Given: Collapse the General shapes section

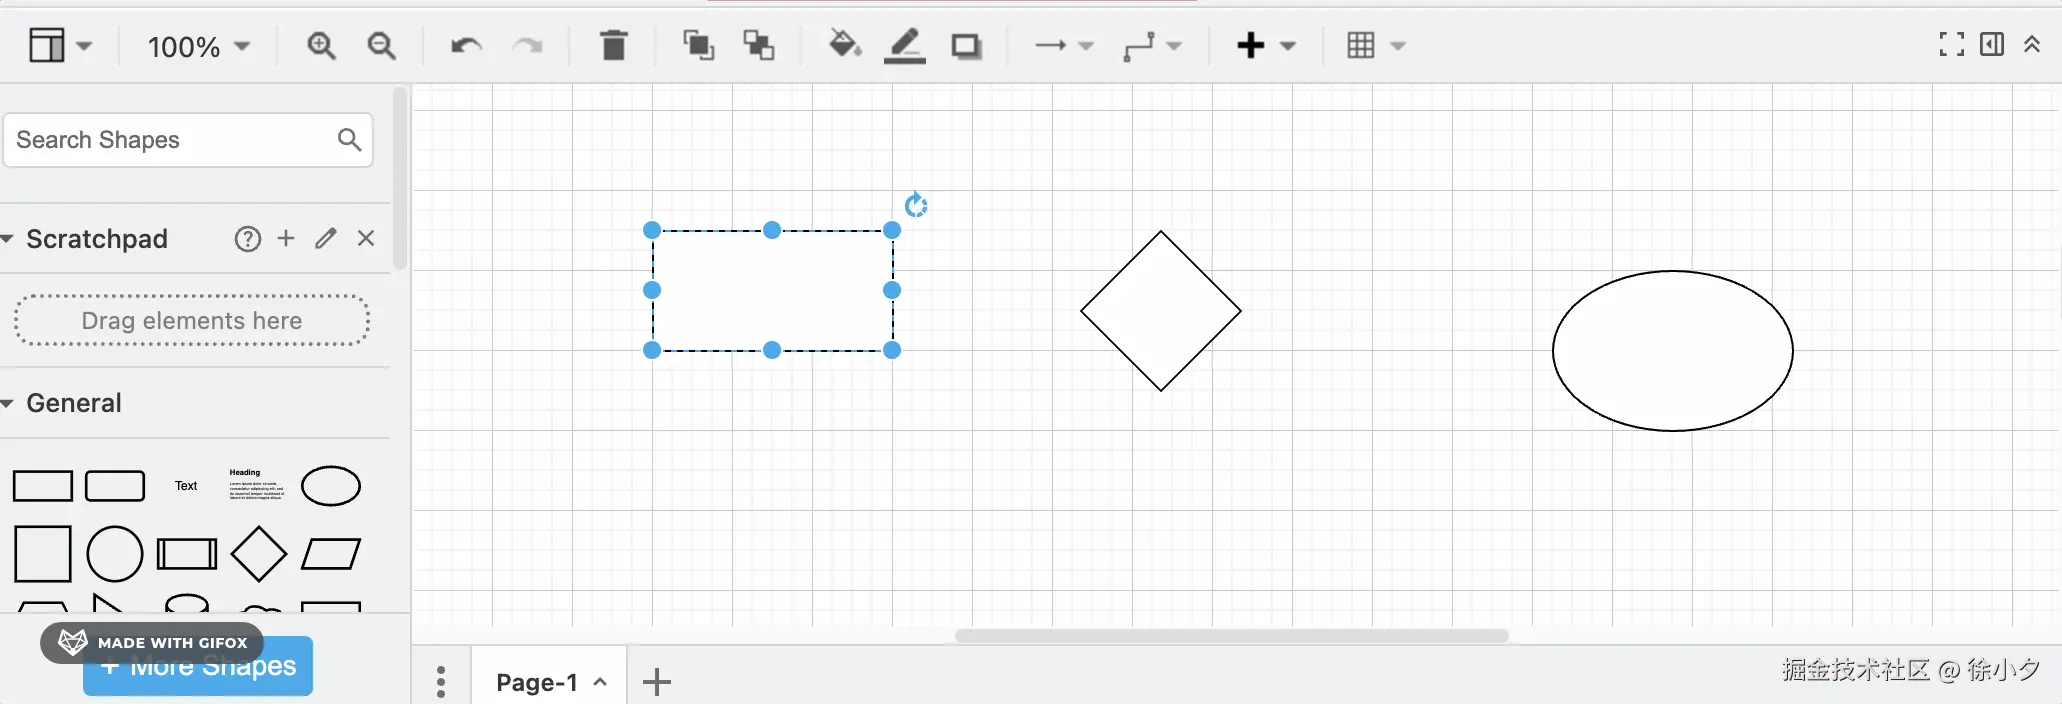Looking at the screenshot, I should [x=8, y=403].
